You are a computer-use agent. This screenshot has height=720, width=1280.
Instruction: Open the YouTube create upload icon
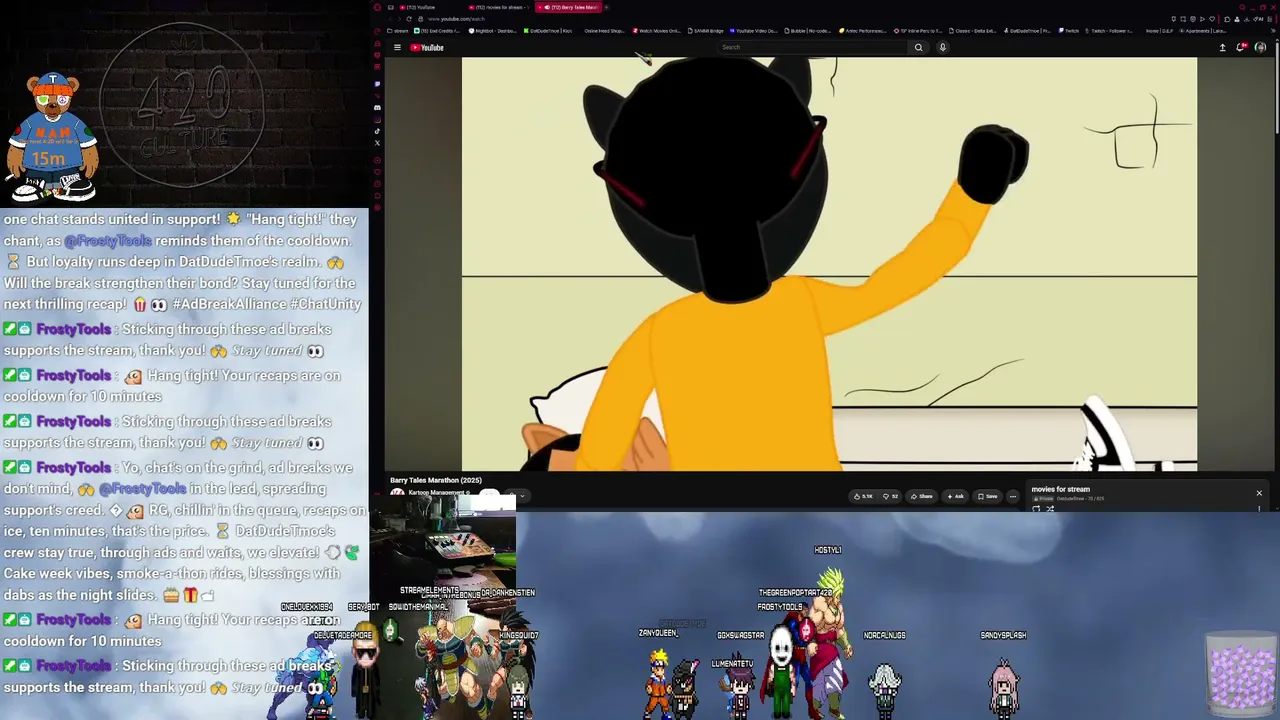[1222, 47]
